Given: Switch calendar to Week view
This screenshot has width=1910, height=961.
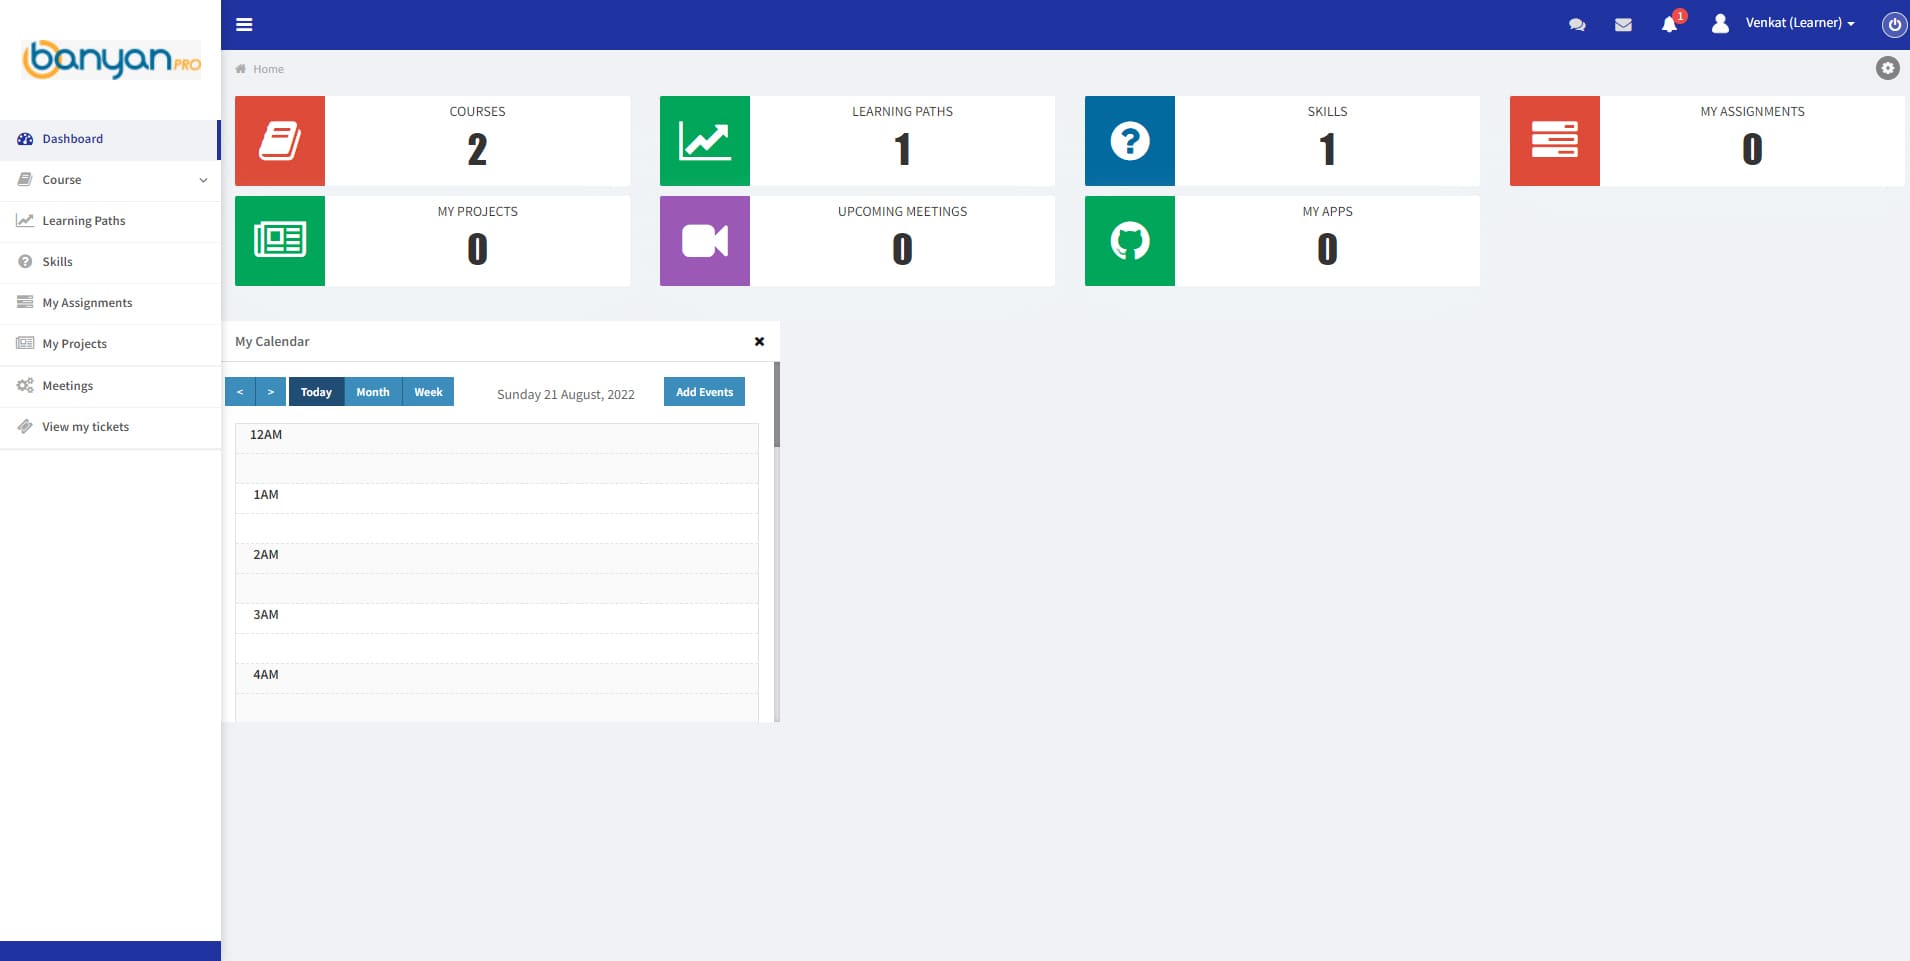Looking at the screenshot, I should pos(428,392).
